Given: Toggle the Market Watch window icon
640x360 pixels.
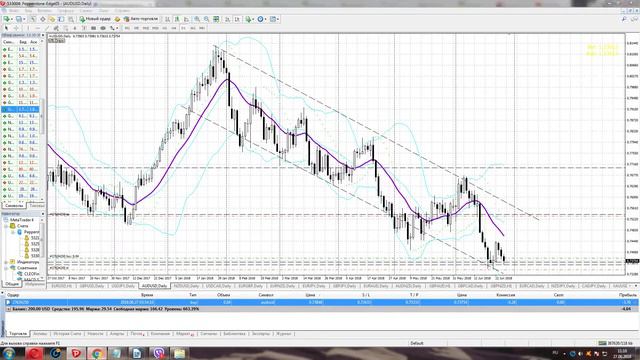Looking at the screenshot, I should click(32, 19).
